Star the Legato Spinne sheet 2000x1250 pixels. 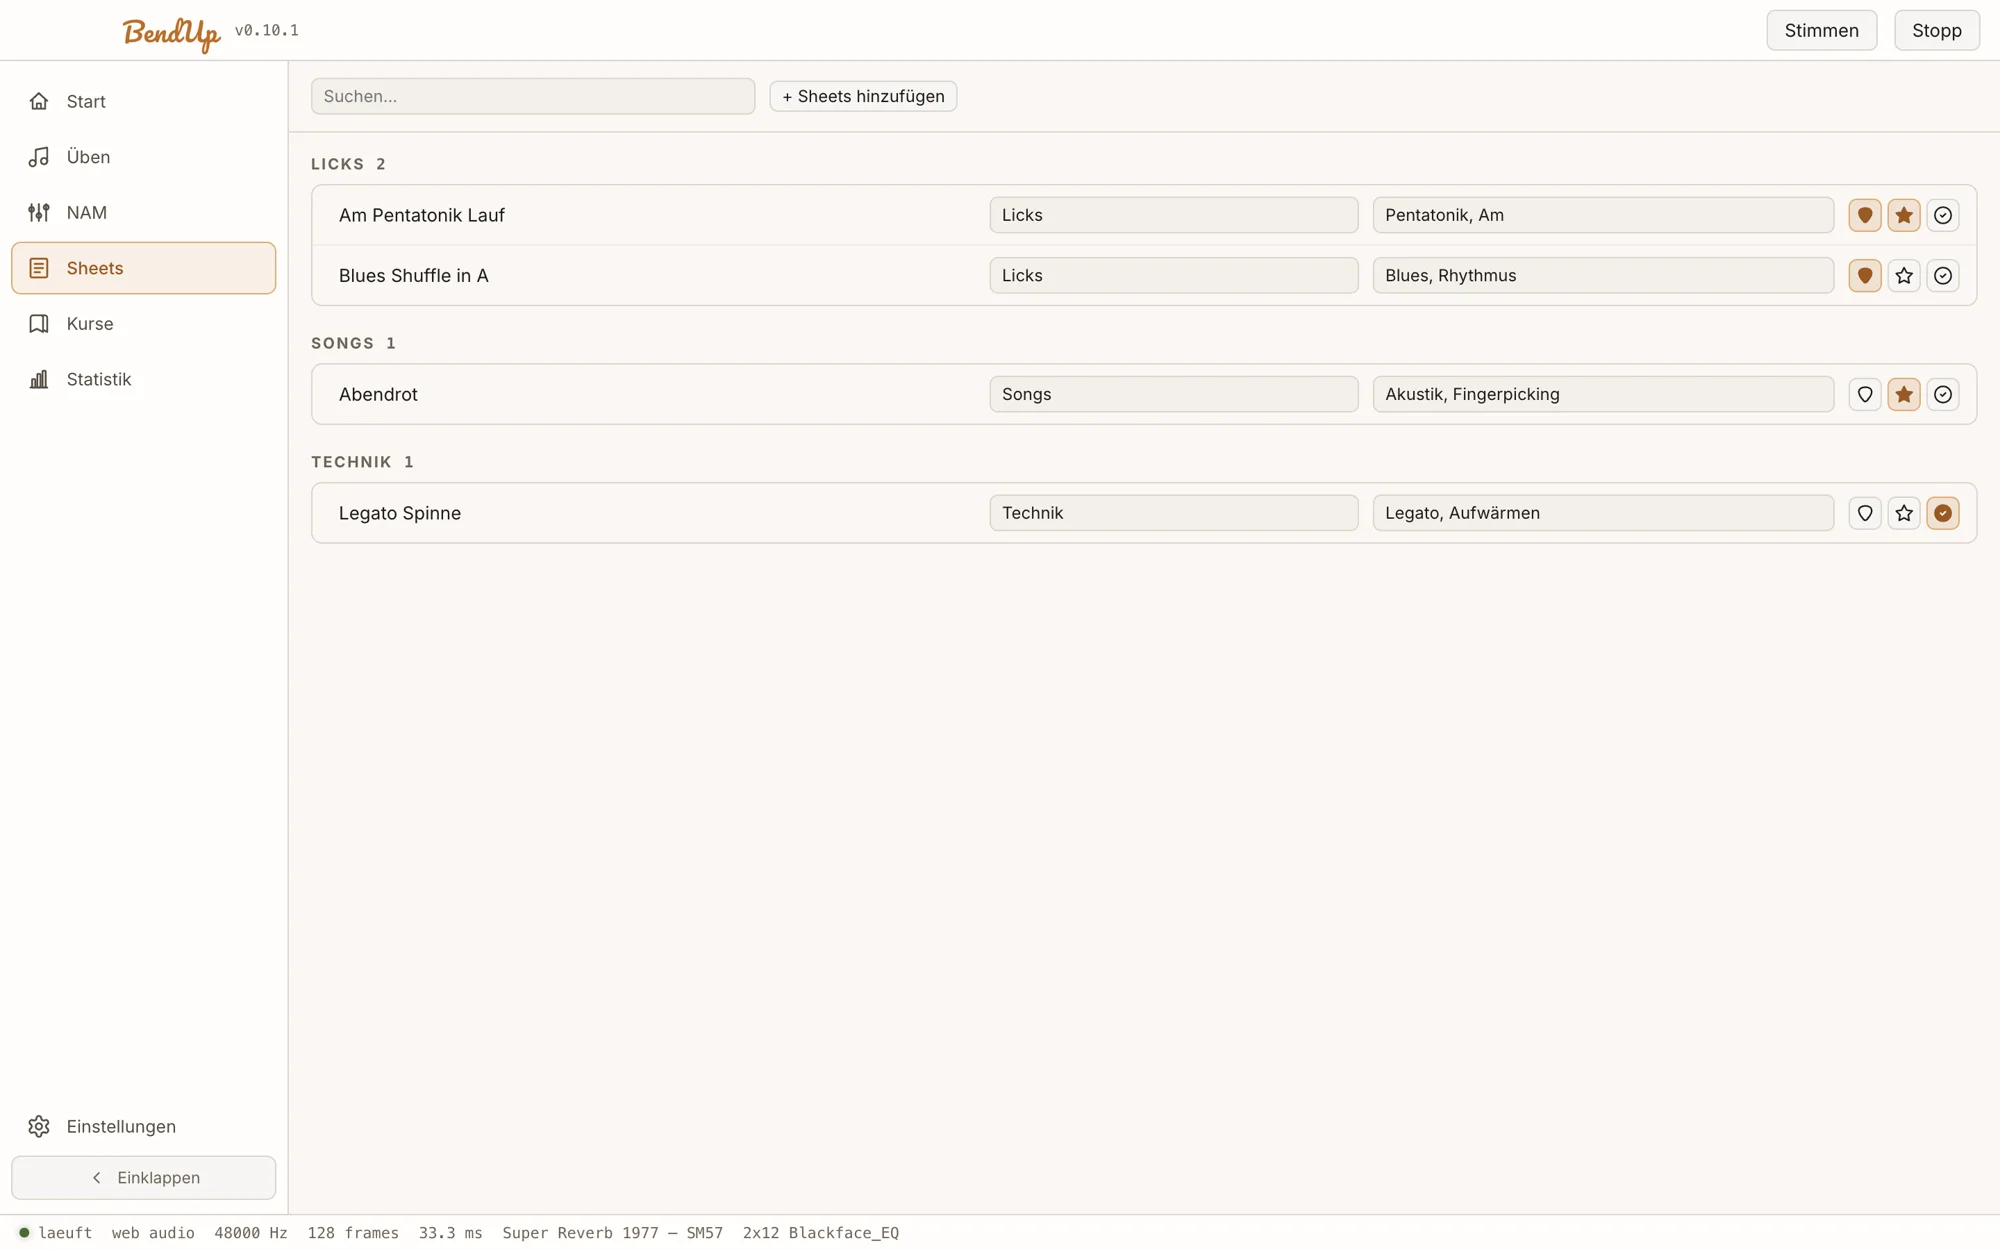[1904, 513]
